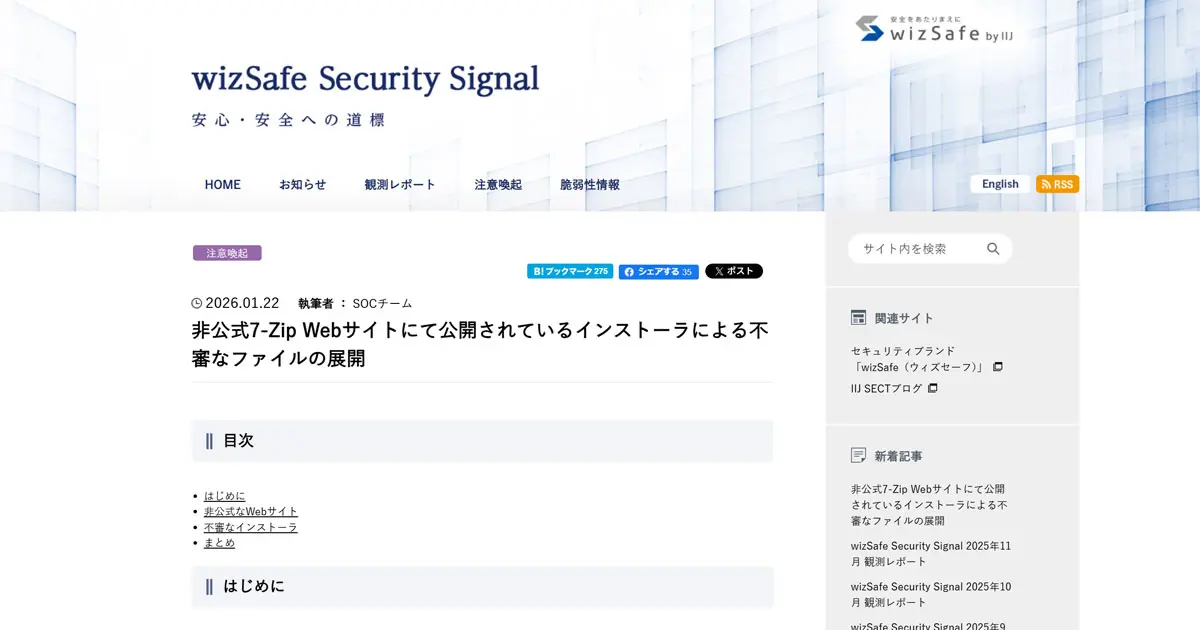Click the search magnifier icon
The image size is (1200, 630).
point(993,248)
